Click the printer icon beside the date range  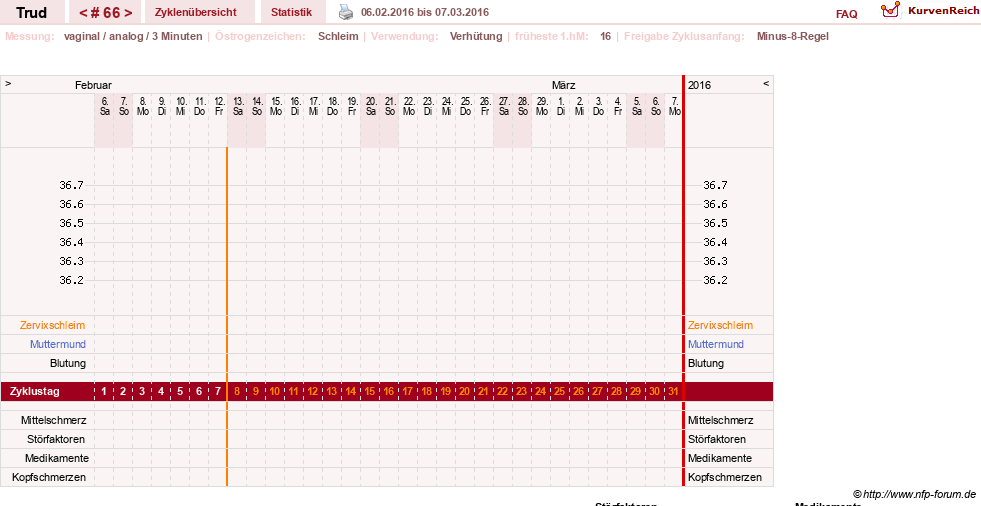point(346,12)
